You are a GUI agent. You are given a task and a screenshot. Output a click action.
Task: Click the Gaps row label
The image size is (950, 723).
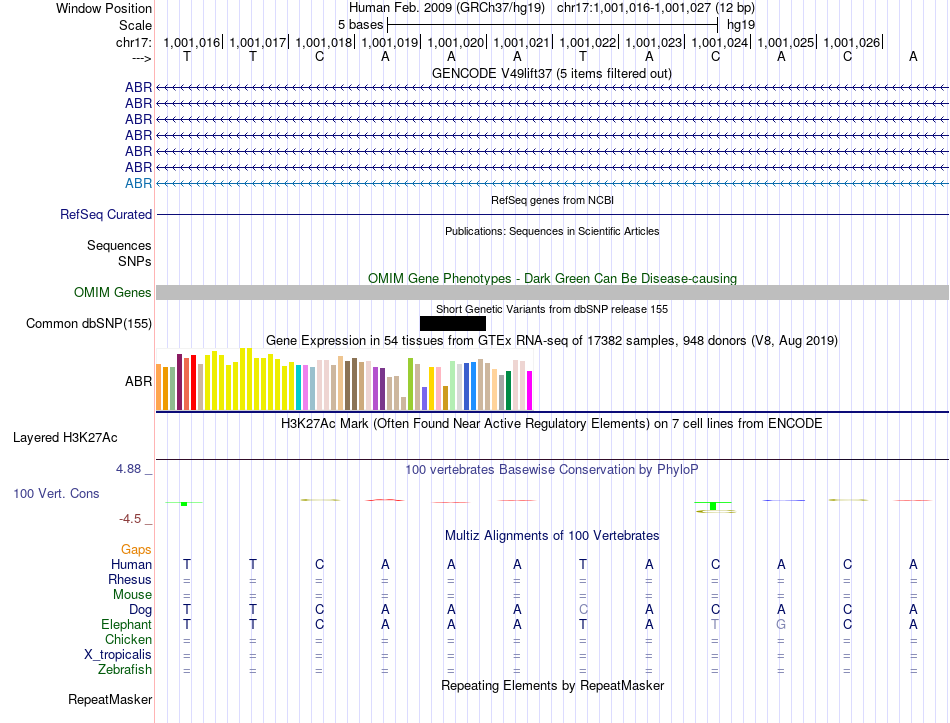click(x=136, y=550)
